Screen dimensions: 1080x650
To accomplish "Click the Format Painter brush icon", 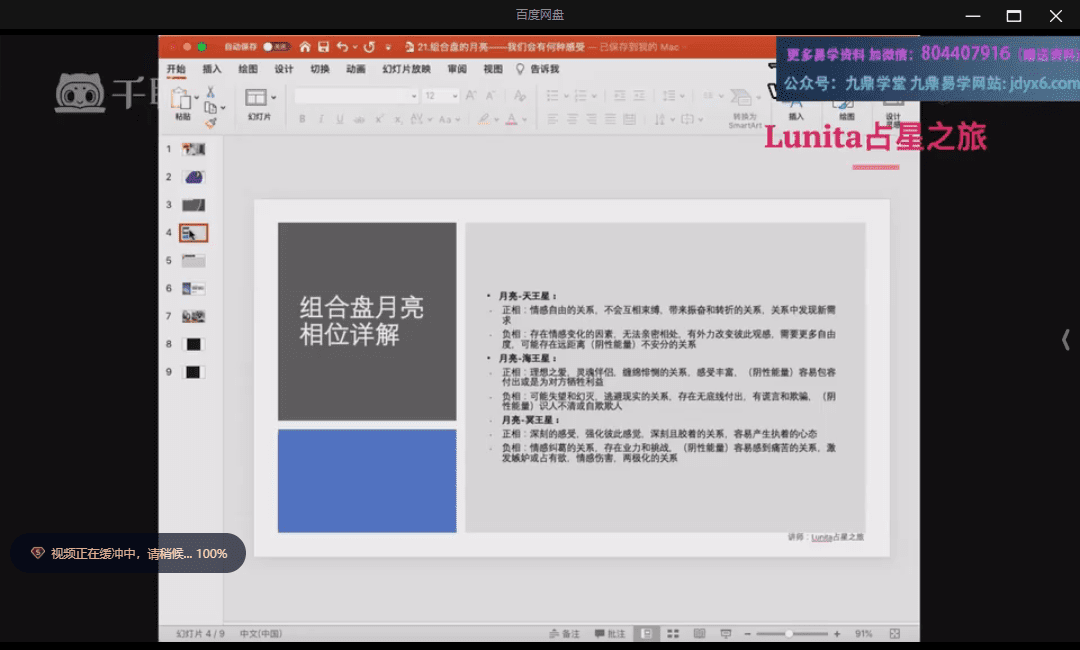I will (x=210, y=123).
